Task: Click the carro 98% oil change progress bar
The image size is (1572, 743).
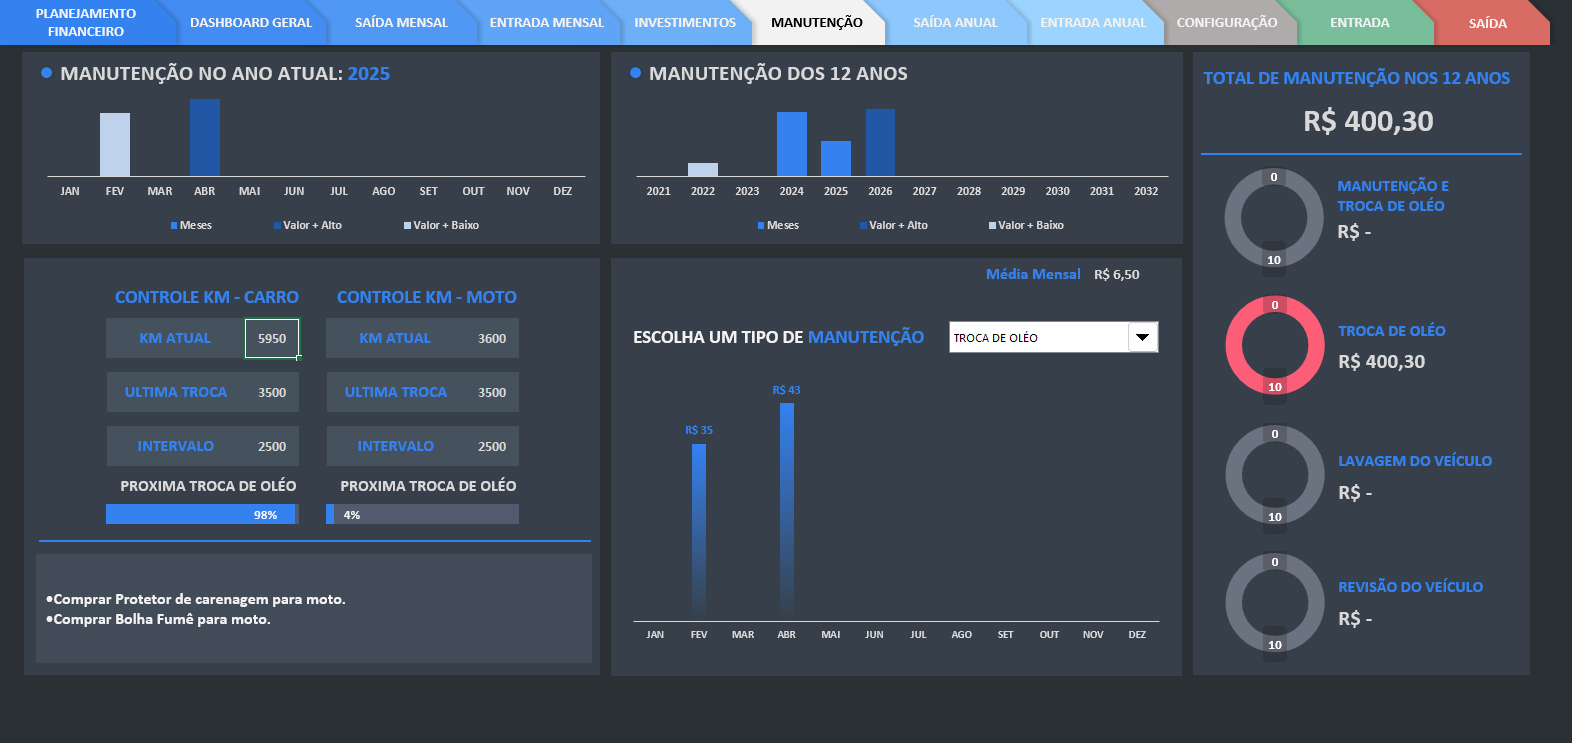Action: (202, 514)
